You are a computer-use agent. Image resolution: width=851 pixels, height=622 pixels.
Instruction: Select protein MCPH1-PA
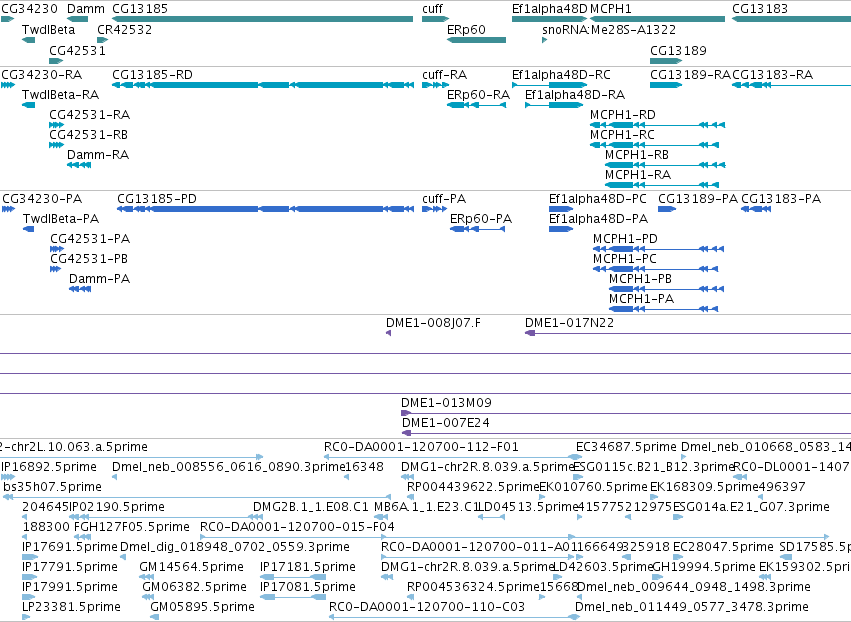(642, 299)
